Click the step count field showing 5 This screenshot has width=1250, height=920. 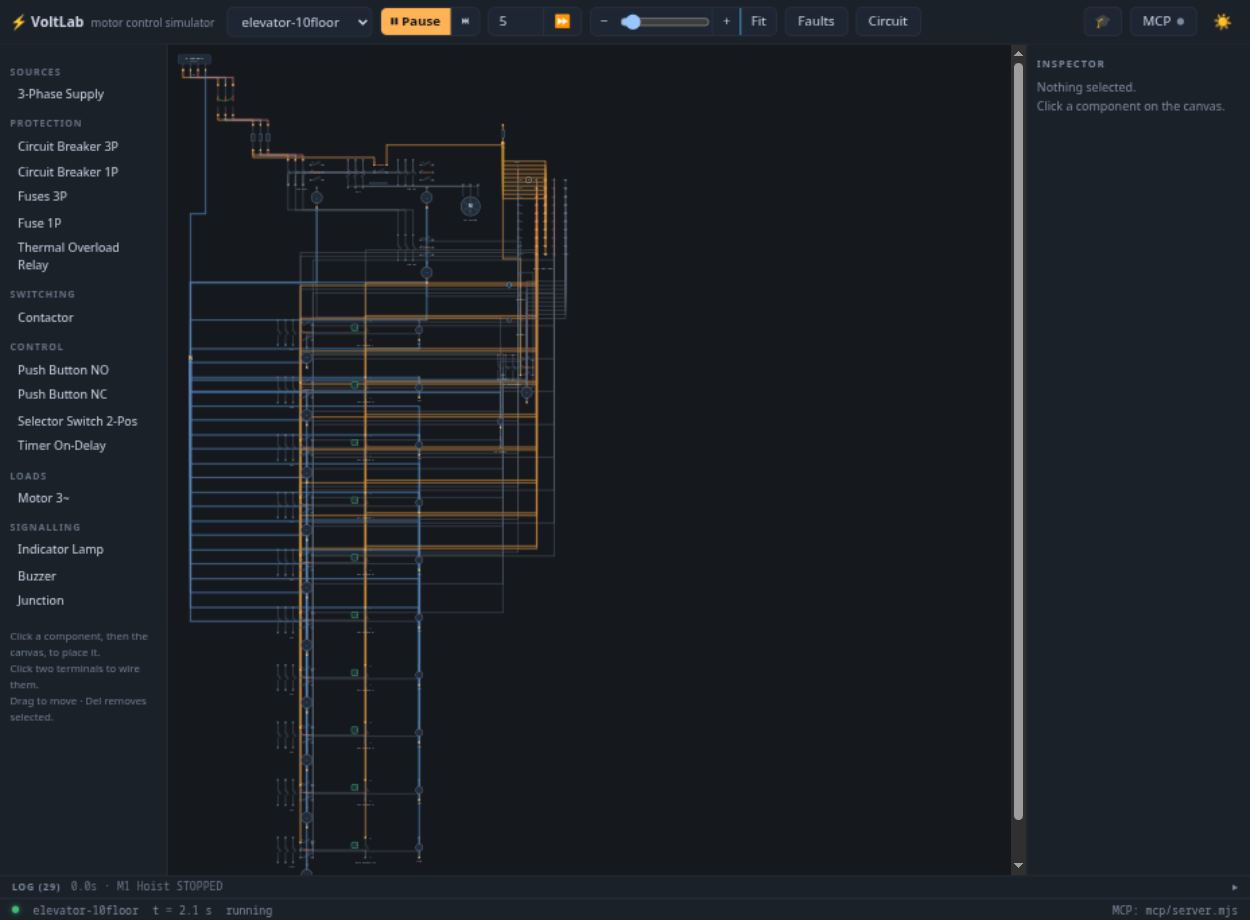click(x=516, y=22)
